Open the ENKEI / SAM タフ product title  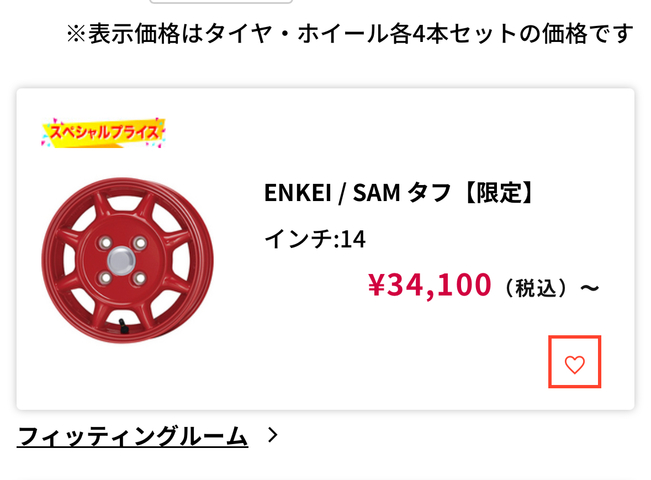point(400,193)
